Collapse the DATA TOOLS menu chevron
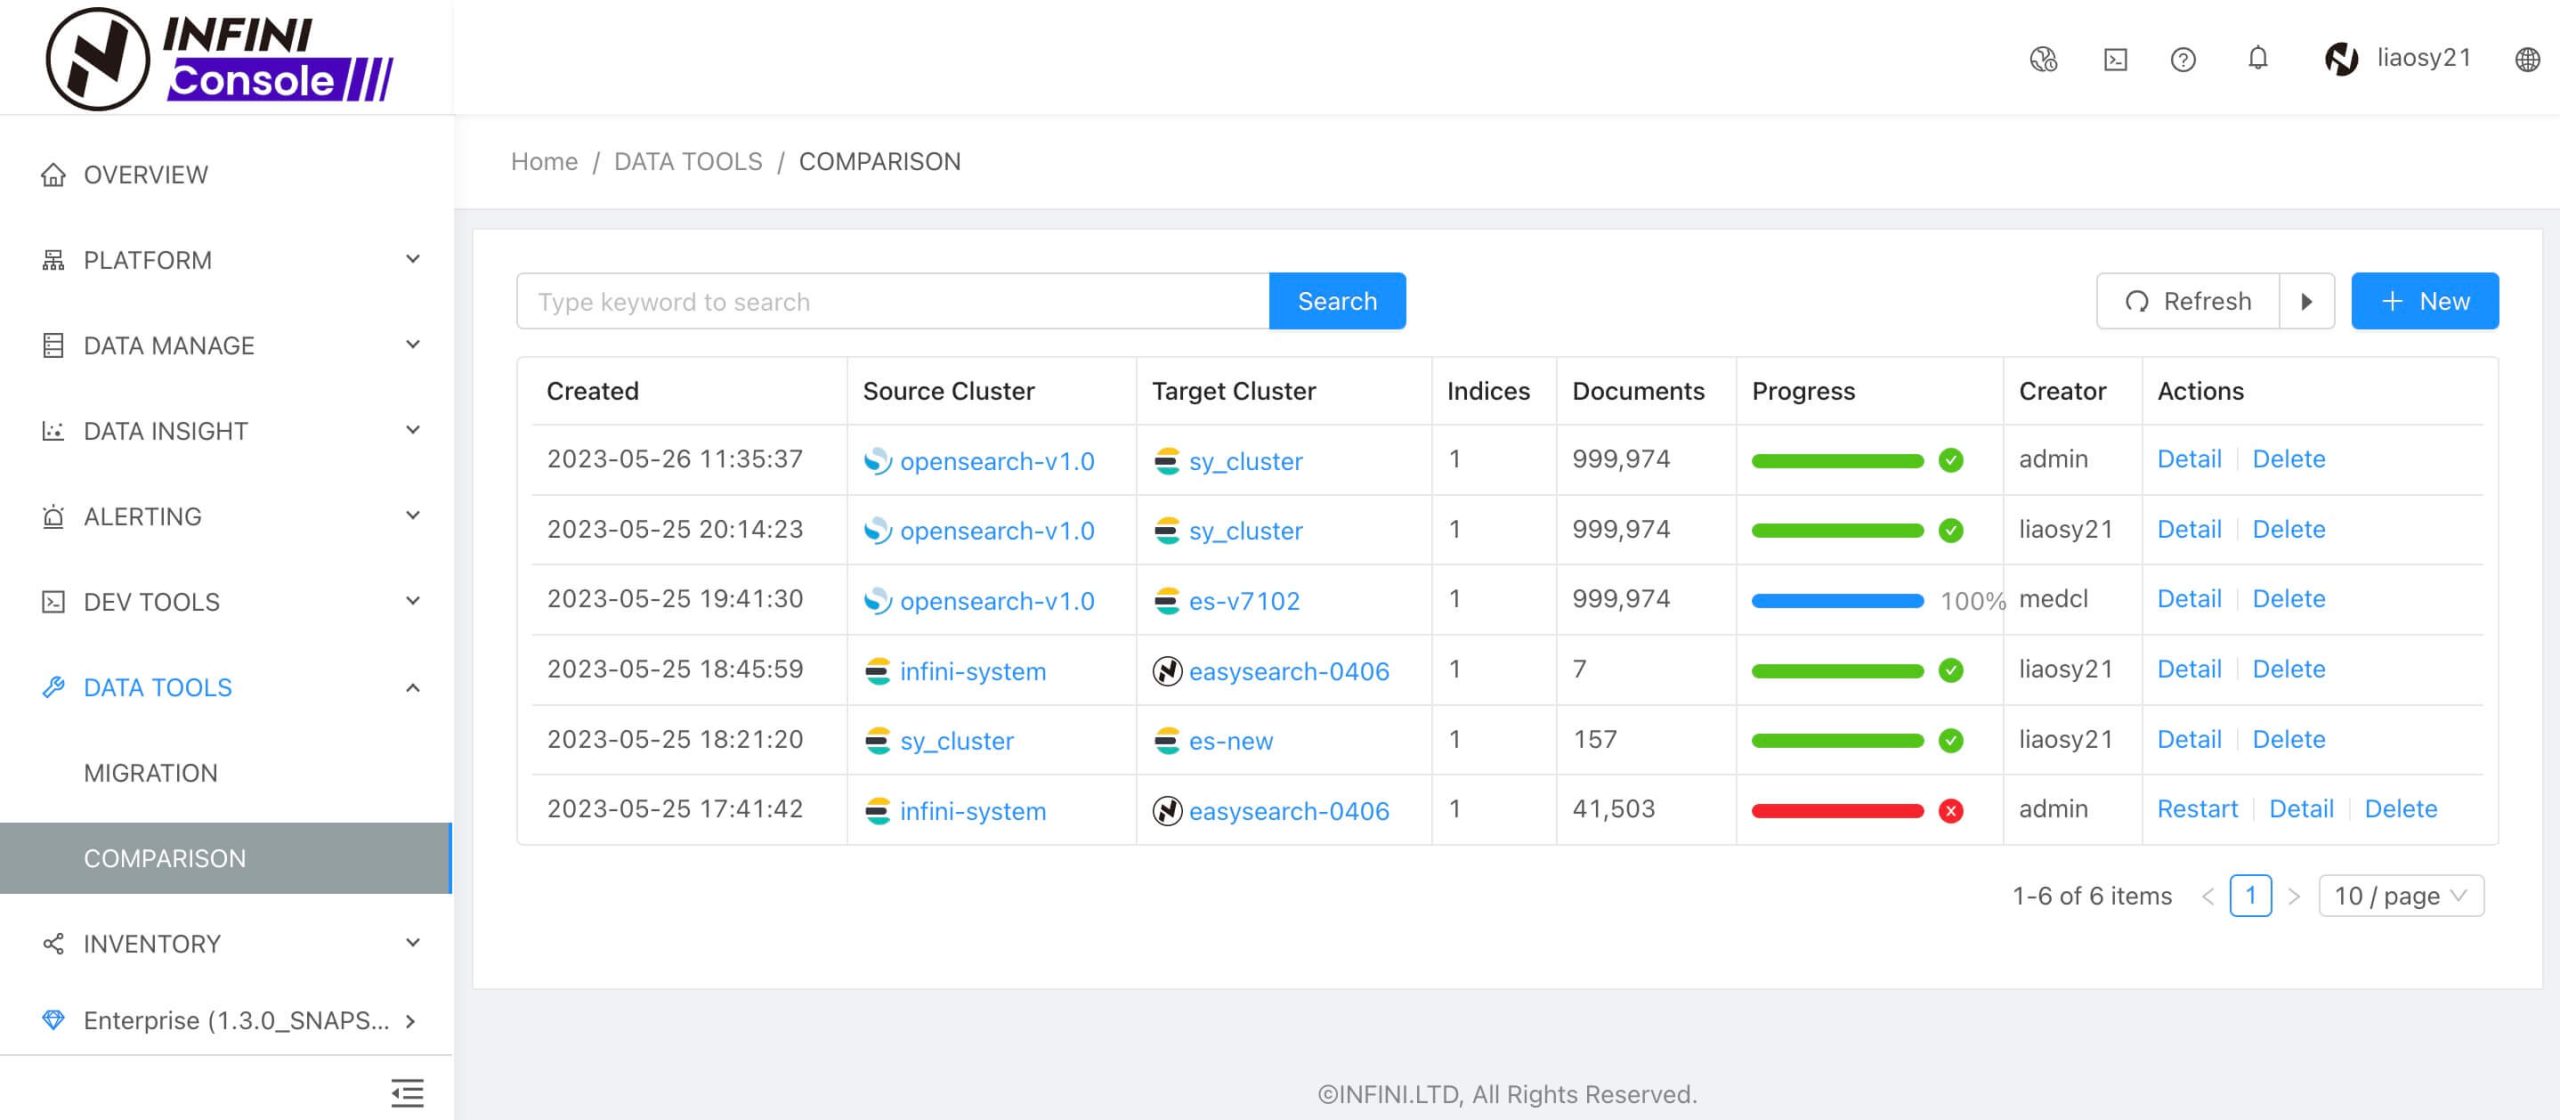The height and width of the screenshot is (1120, 2560). 413,688
